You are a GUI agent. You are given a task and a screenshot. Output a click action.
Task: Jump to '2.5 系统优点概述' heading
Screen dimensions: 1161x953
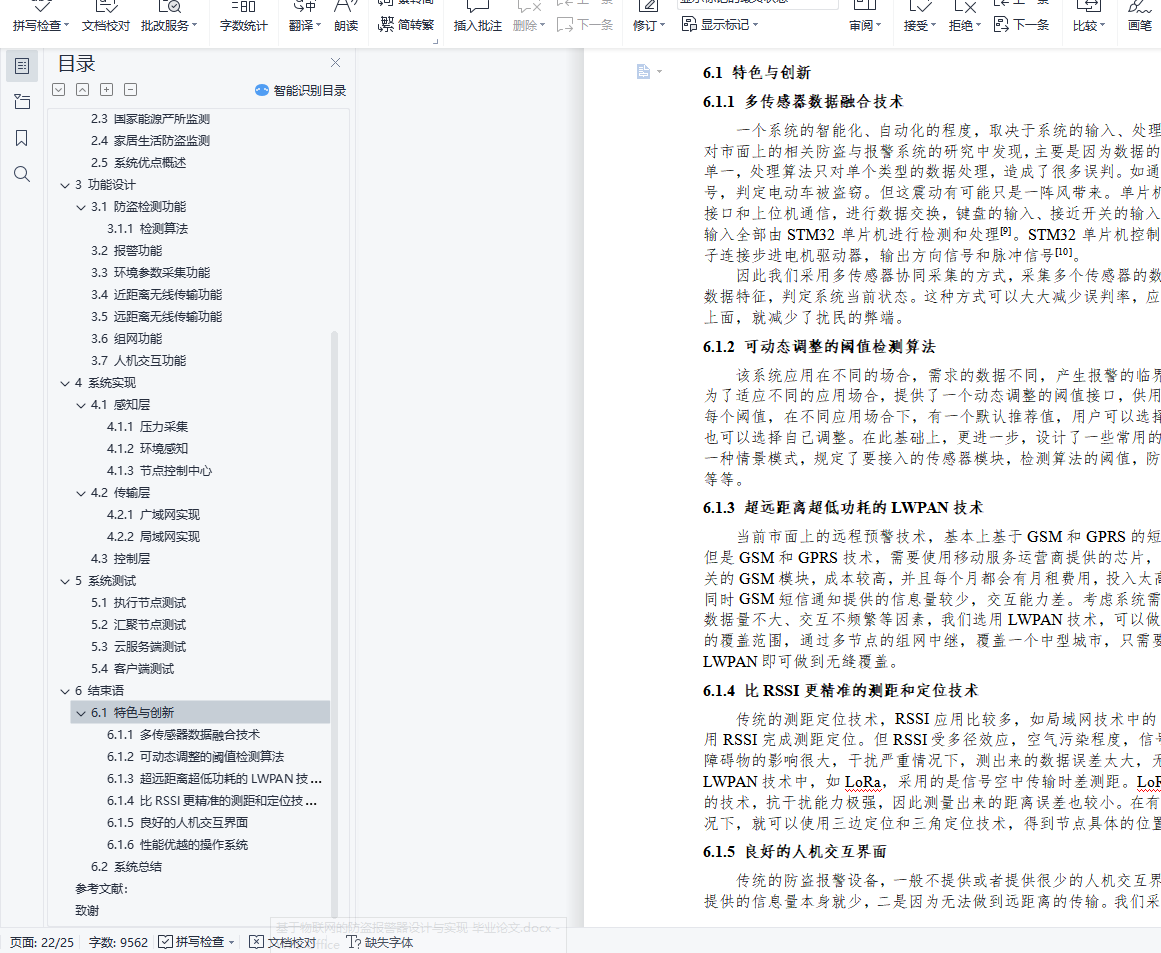pos(138,162)
